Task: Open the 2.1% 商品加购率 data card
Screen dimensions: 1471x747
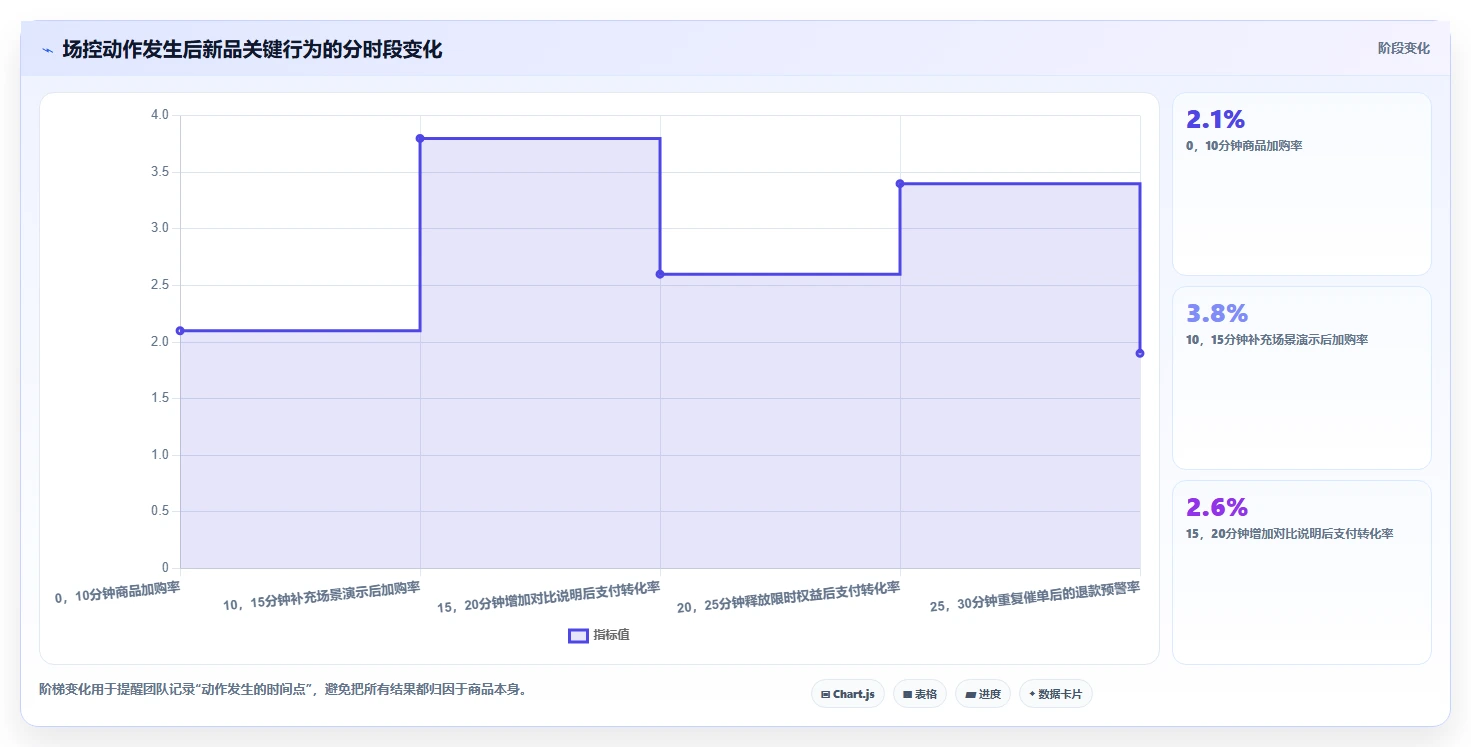Action: [1301, 184]
